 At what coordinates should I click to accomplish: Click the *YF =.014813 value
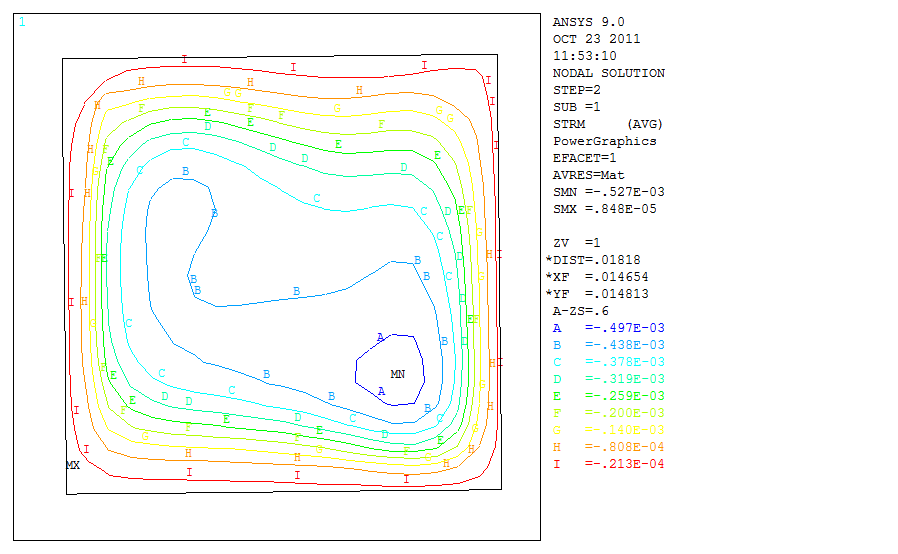pos(597,294)
